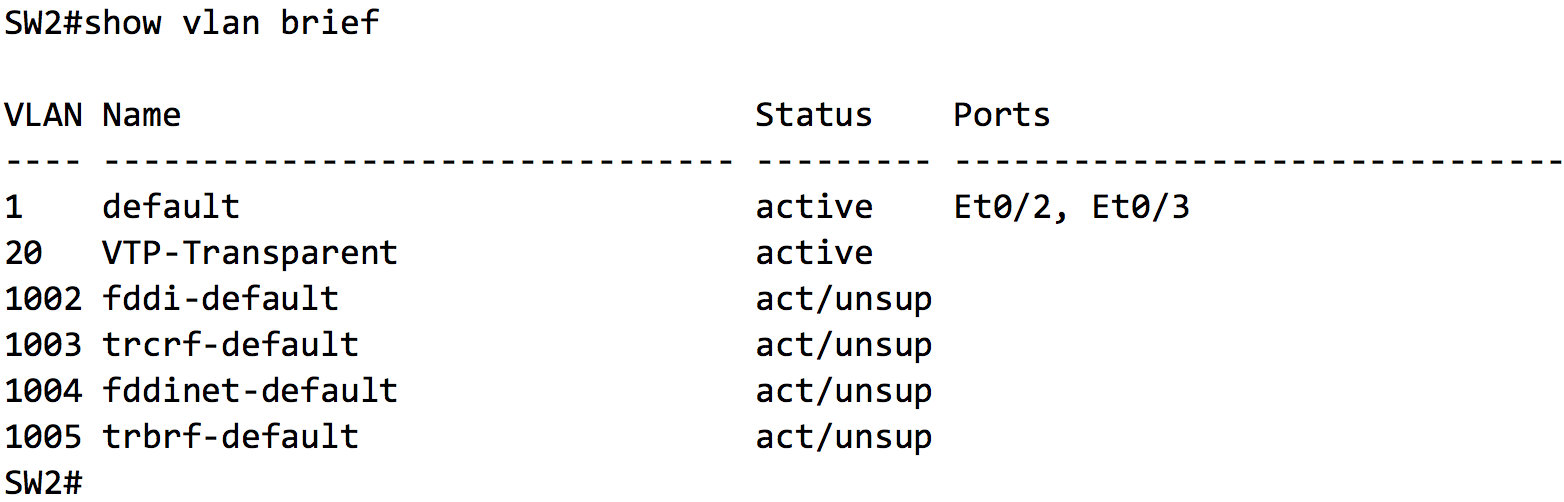Click the "fddi-default" VLAN name
The height and width of the screenshot is (502, 1564).
pyautogui.click(x=220, y=299)
